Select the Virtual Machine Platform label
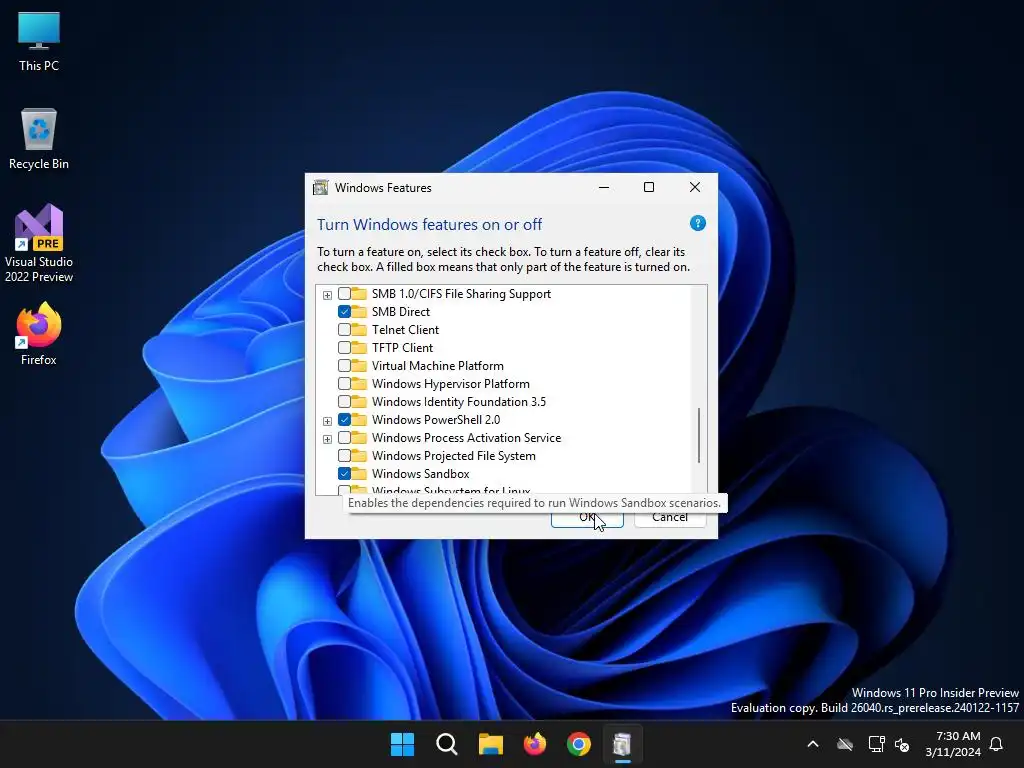1024x768 pixels. pyautogui.click(x=438, y=366)
